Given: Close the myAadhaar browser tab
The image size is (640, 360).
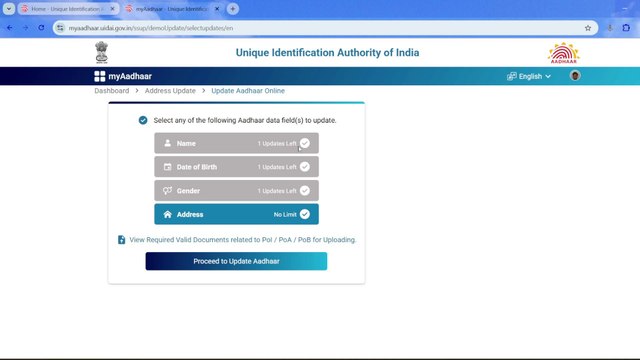Looking at the screenshot, I should click(x=217, y=9).
